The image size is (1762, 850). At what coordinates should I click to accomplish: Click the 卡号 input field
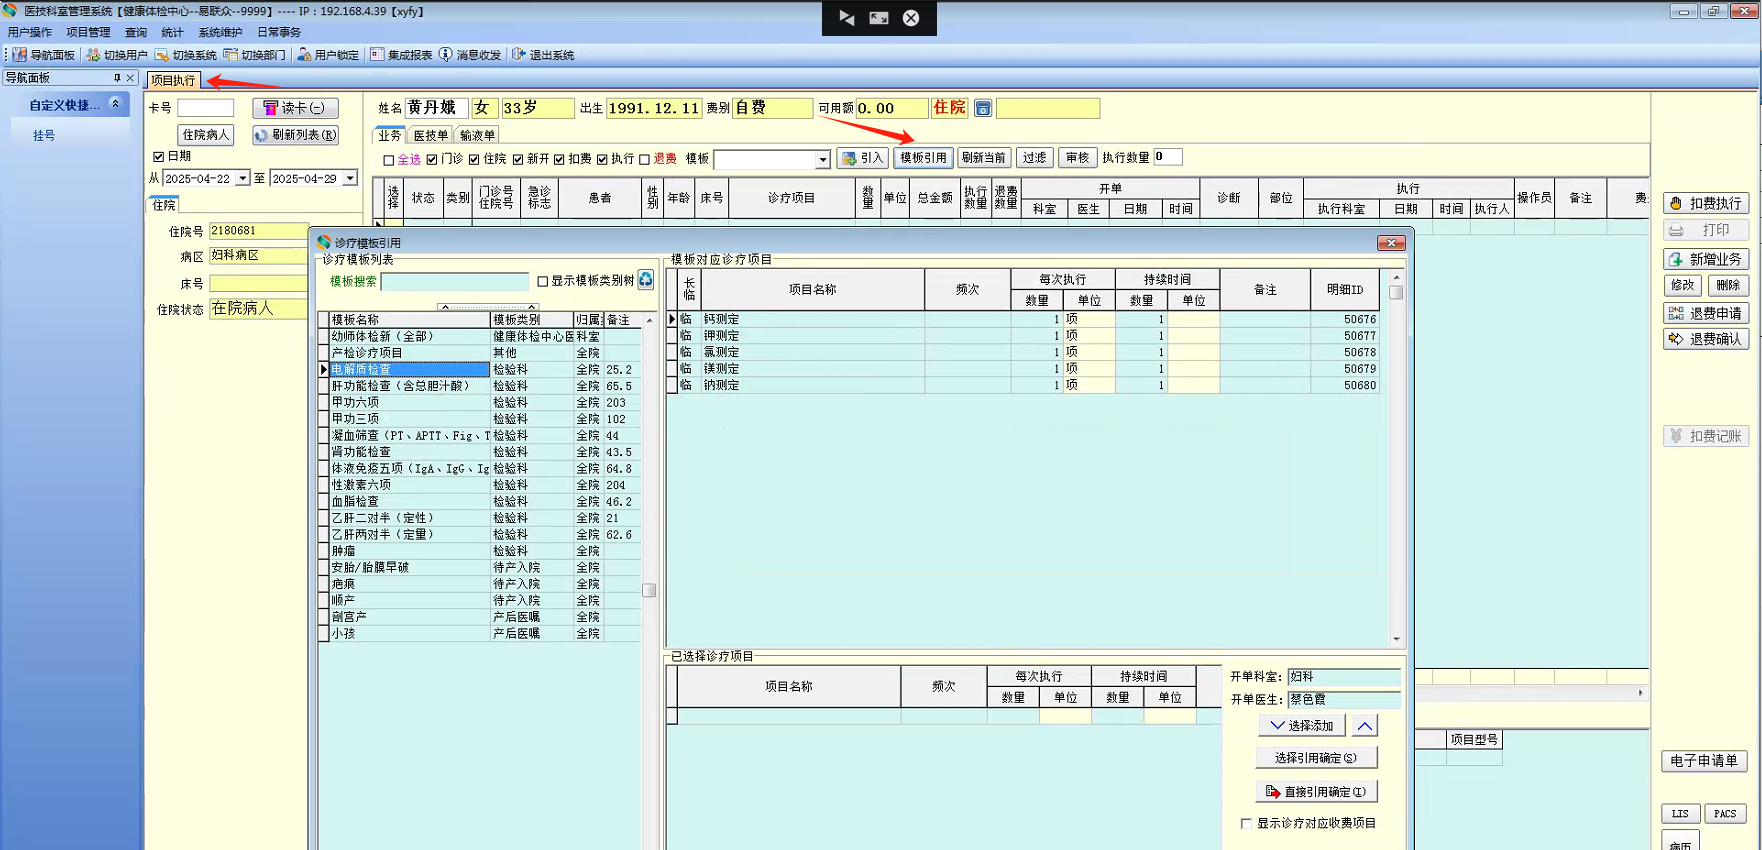pos(206,108)
